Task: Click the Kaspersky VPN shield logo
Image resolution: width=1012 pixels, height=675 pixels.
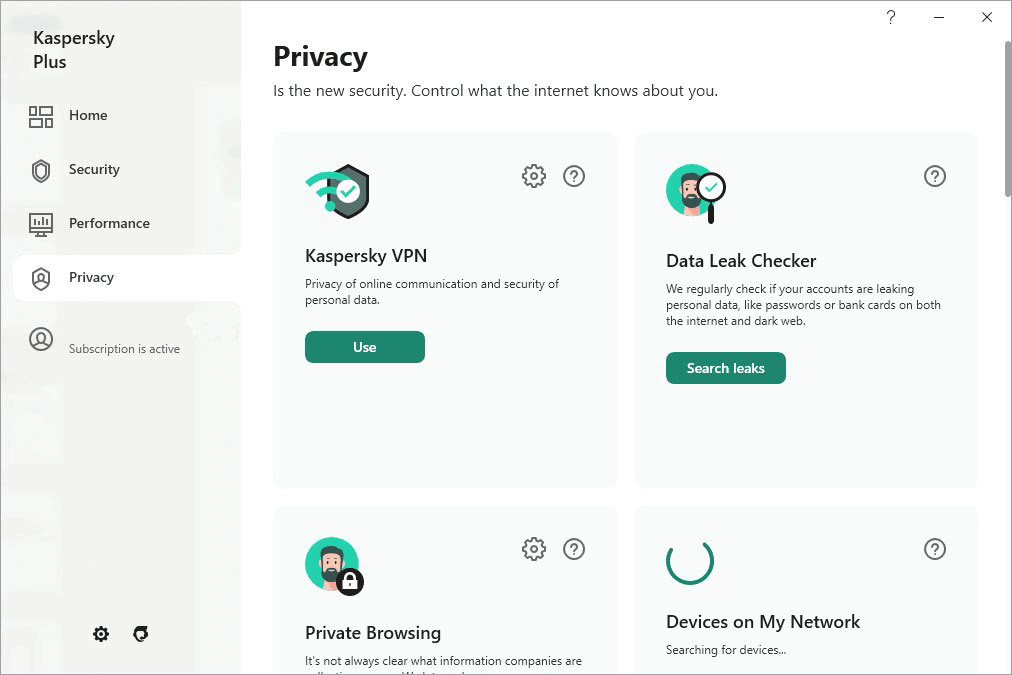Action: click(337, 191)
